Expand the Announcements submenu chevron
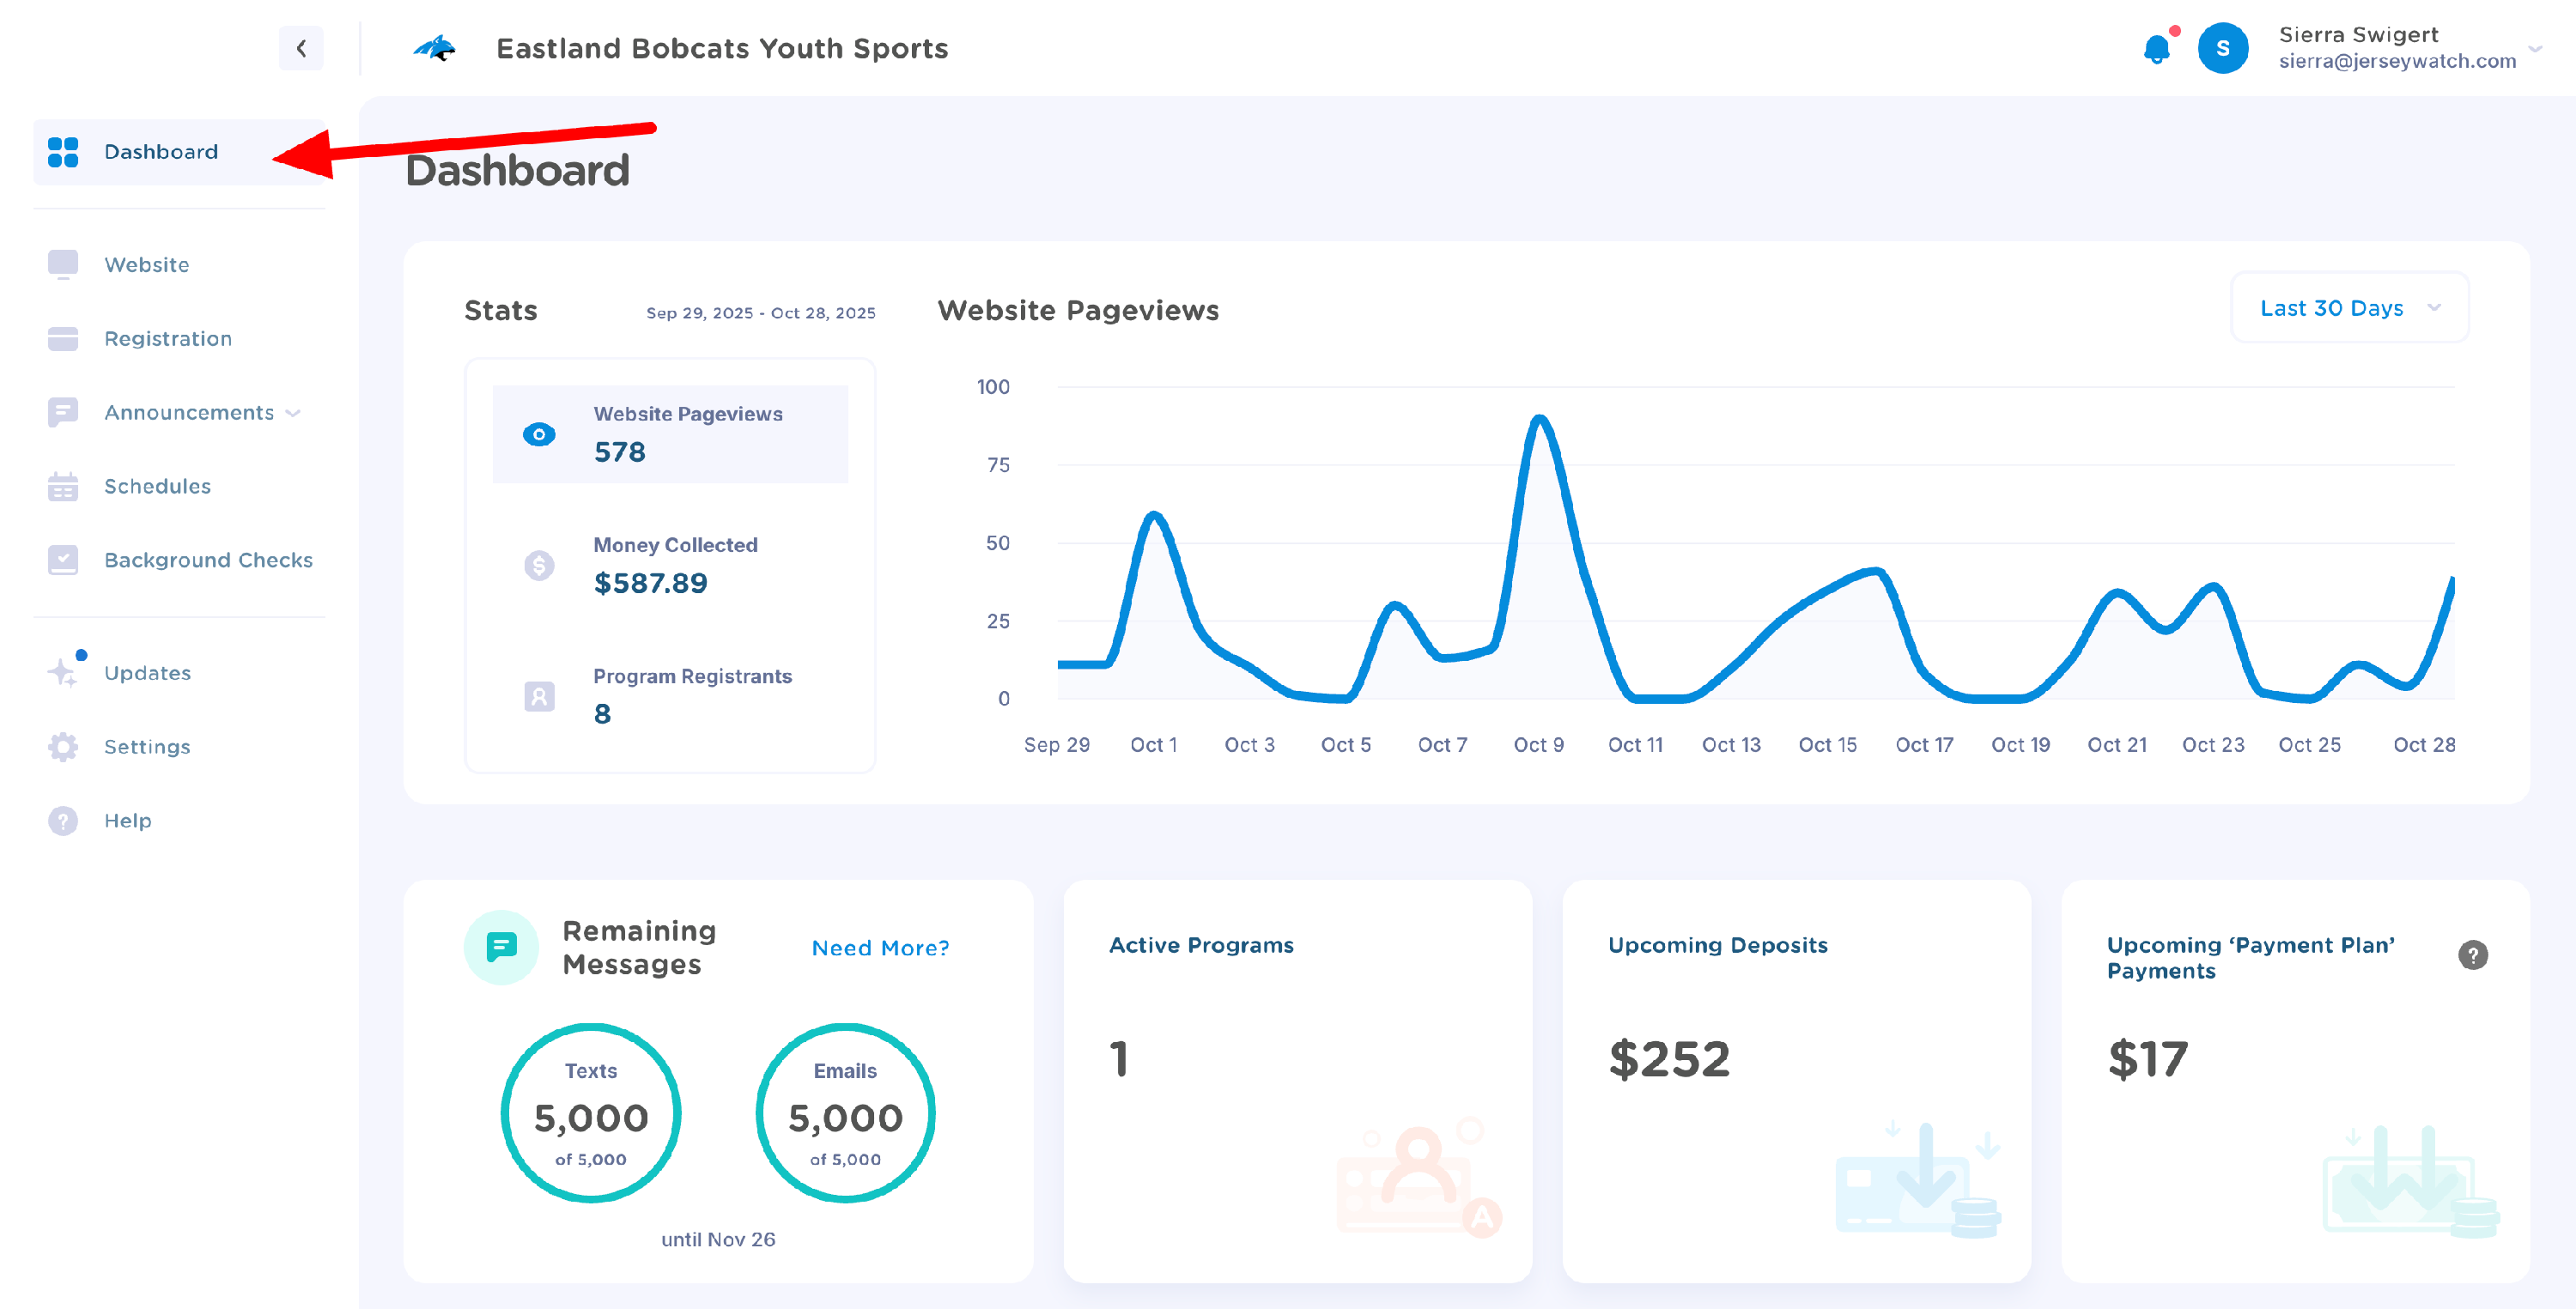 click(293, 413)
